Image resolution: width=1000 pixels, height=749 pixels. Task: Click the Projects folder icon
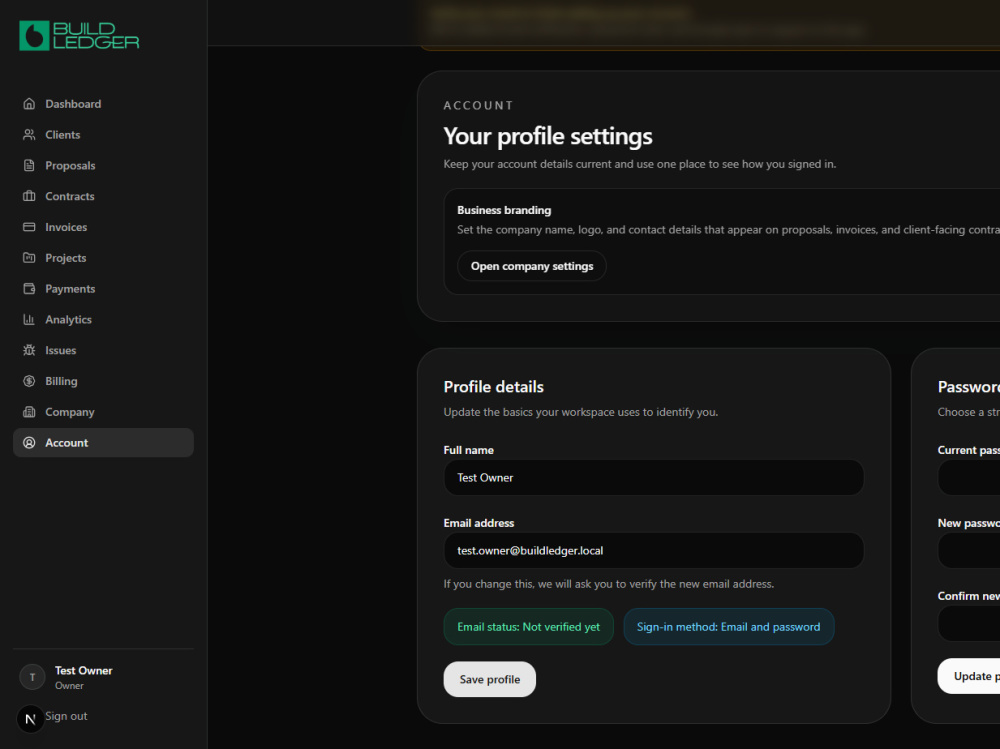coord(29,258)
